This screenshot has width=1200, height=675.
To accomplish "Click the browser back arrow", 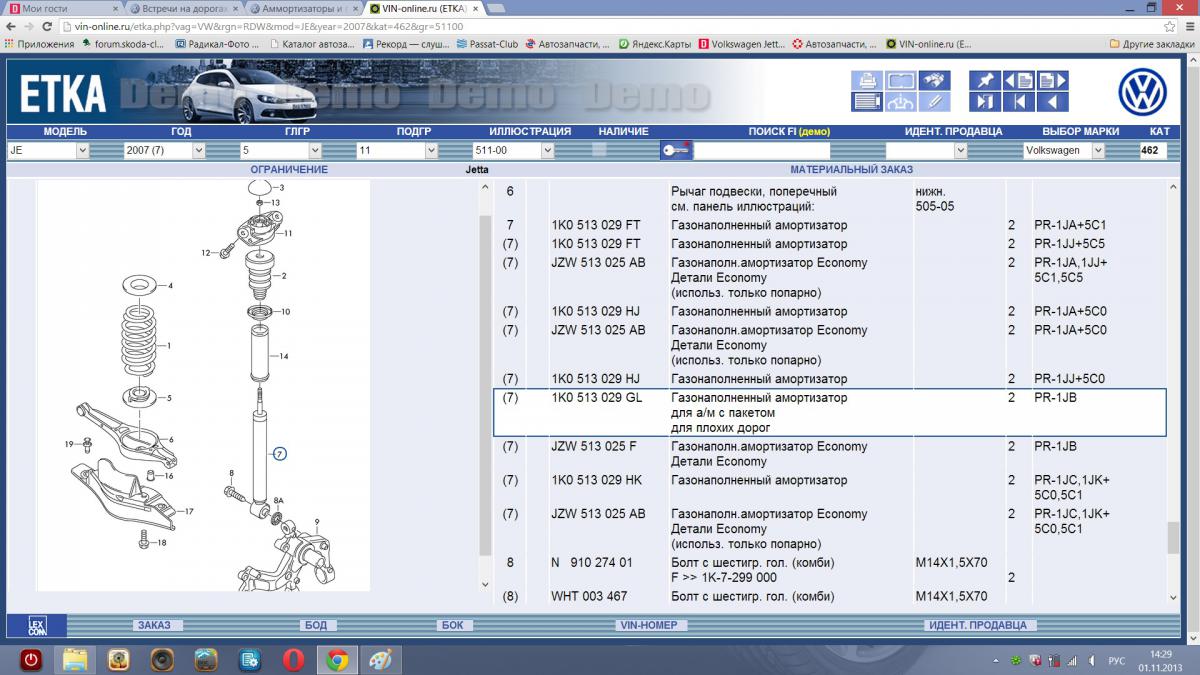I will (11, 26).
